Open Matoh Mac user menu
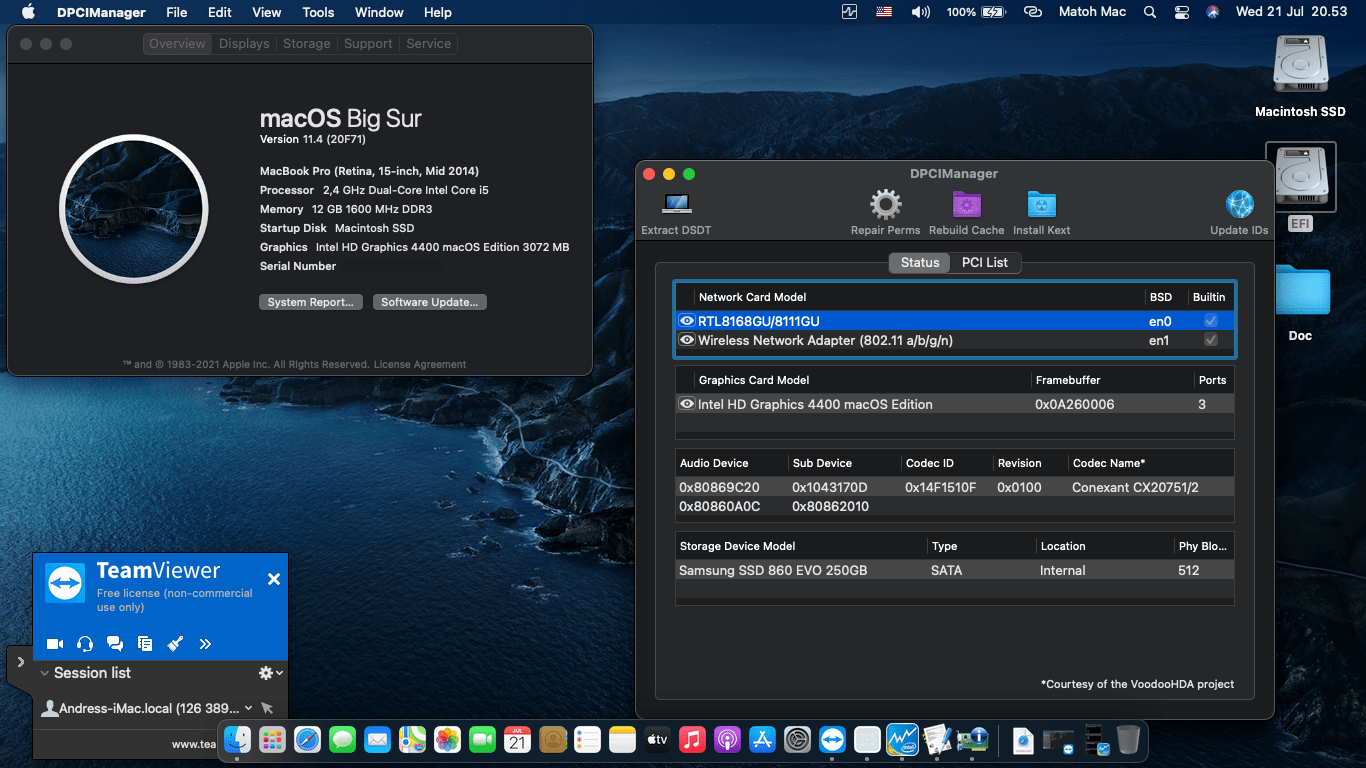This screenshot has height=768, width=1366. tap(1092, 12)
